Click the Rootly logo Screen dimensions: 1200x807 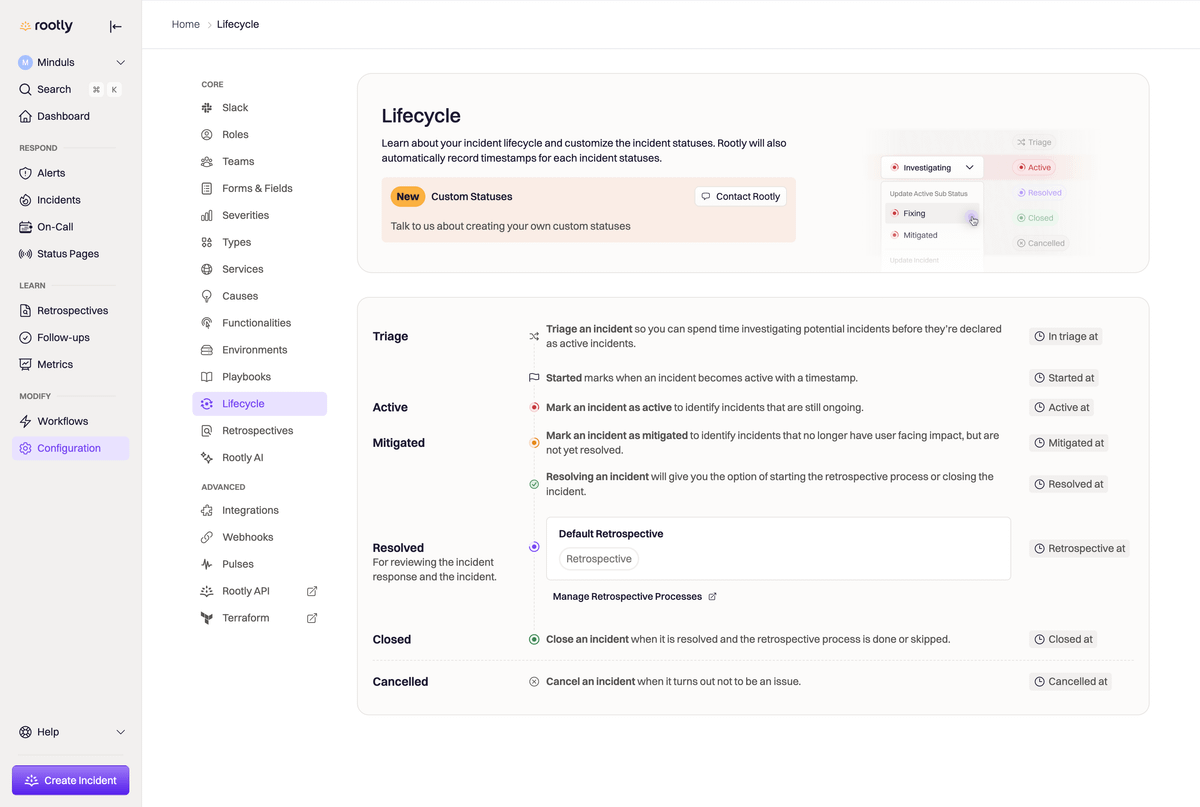tap(46, 27)
